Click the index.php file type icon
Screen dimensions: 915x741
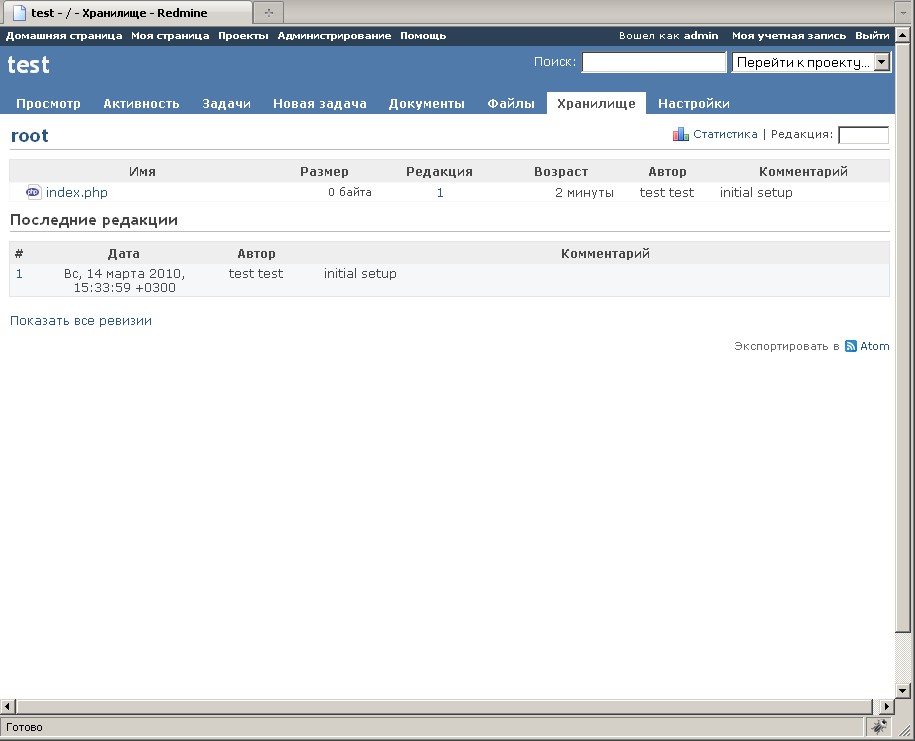33,192
